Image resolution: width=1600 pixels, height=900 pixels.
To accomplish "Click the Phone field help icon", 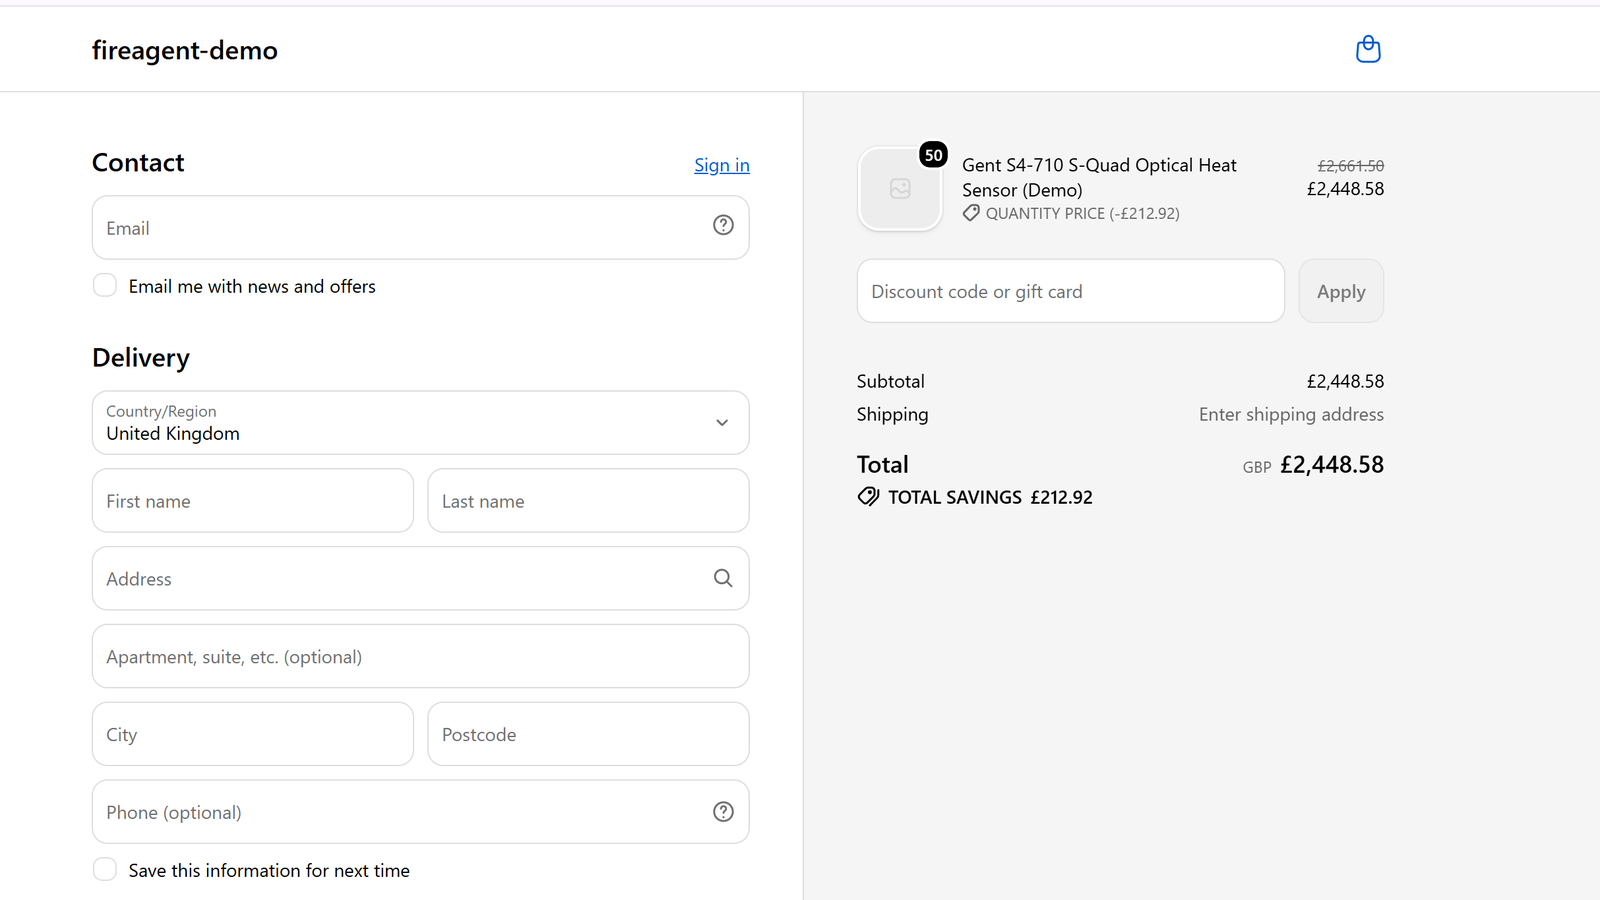I will pos(723,812).
